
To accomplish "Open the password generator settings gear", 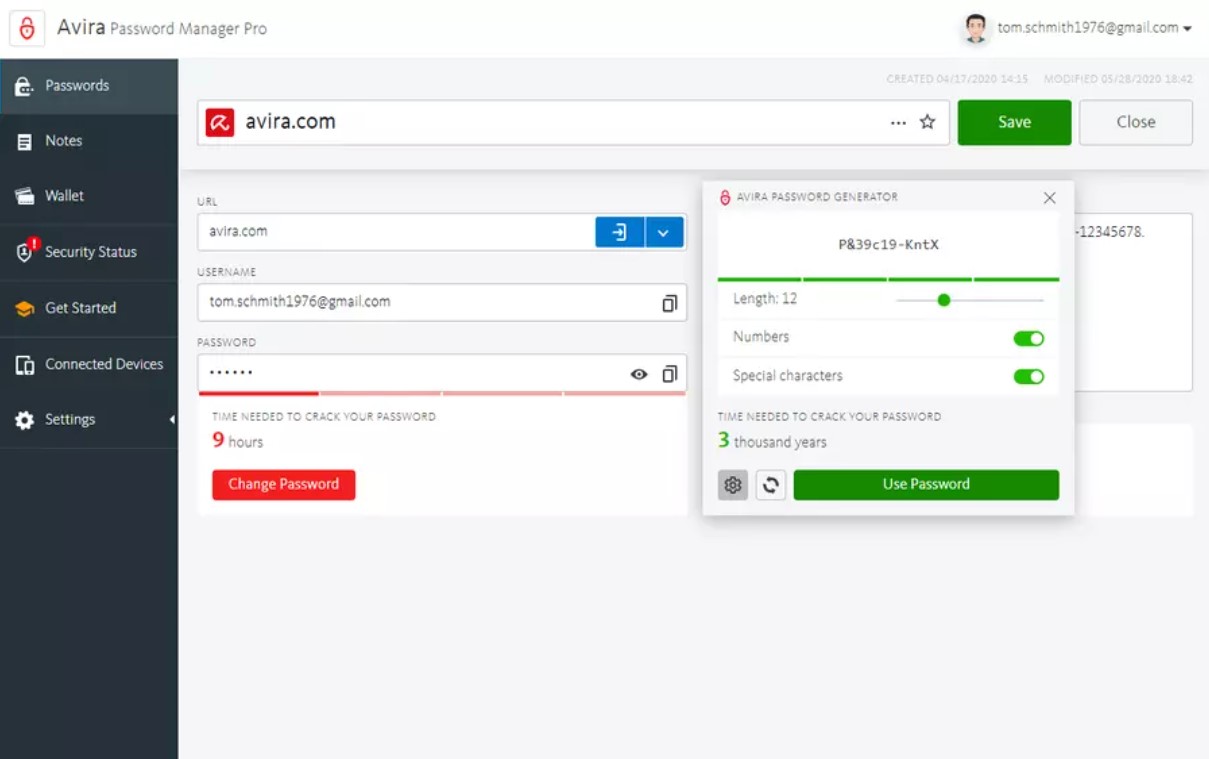I will pyautogui.click(x=733, y=484).
